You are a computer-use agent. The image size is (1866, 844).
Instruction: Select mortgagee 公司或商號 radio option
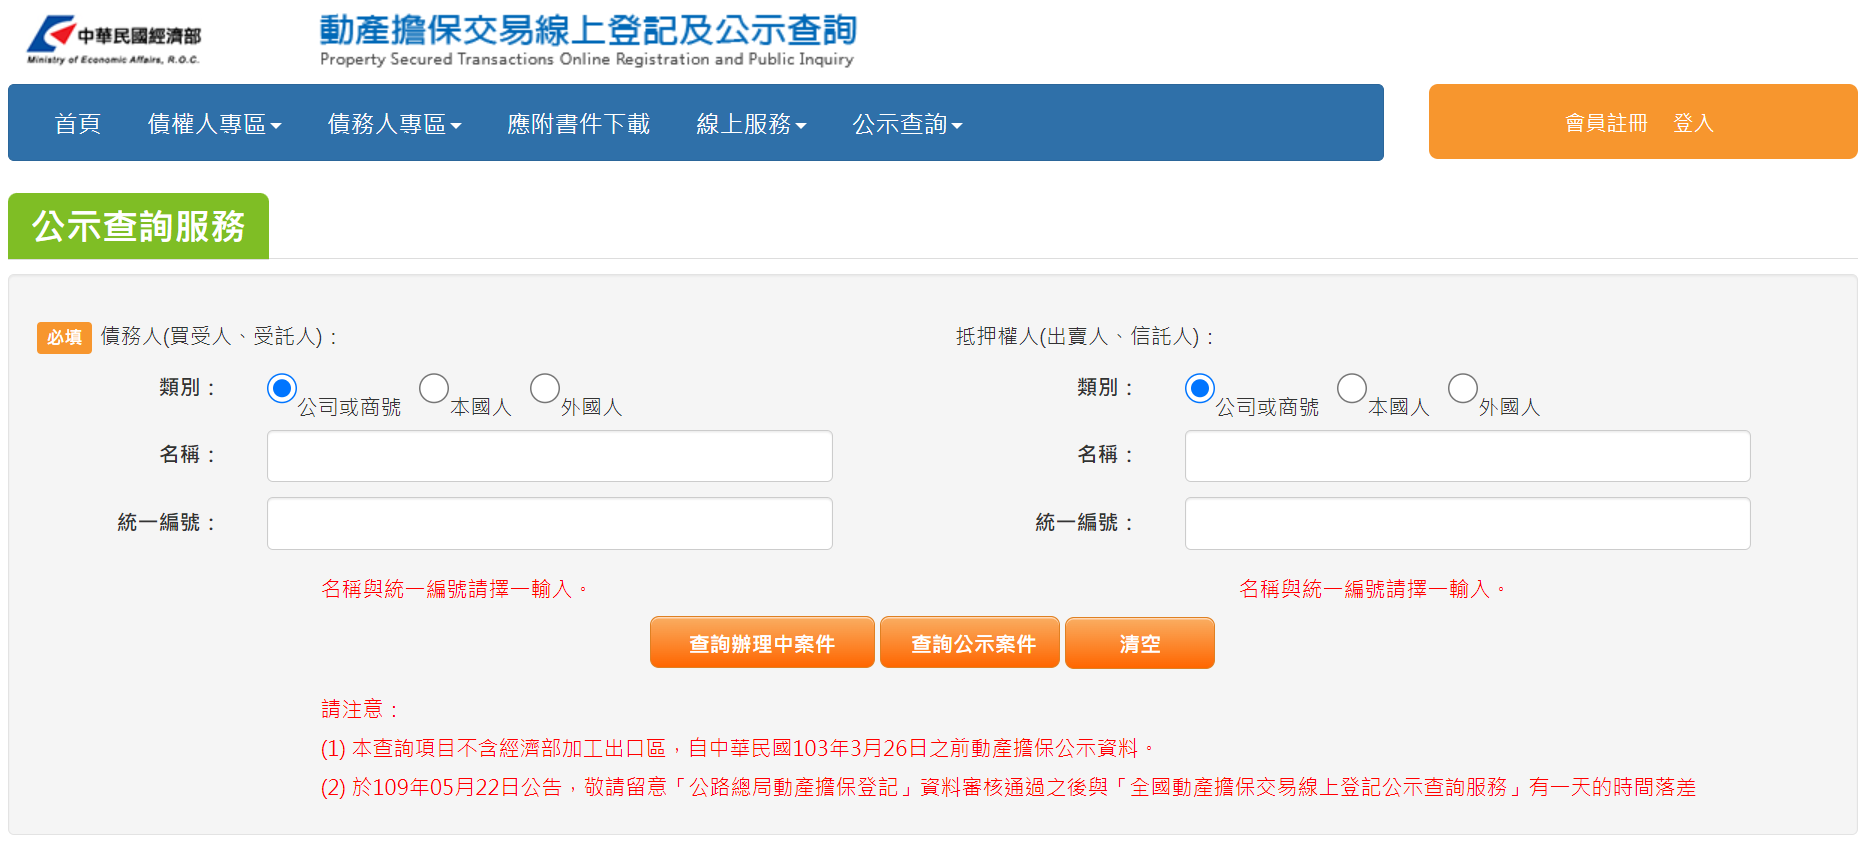1200,388
